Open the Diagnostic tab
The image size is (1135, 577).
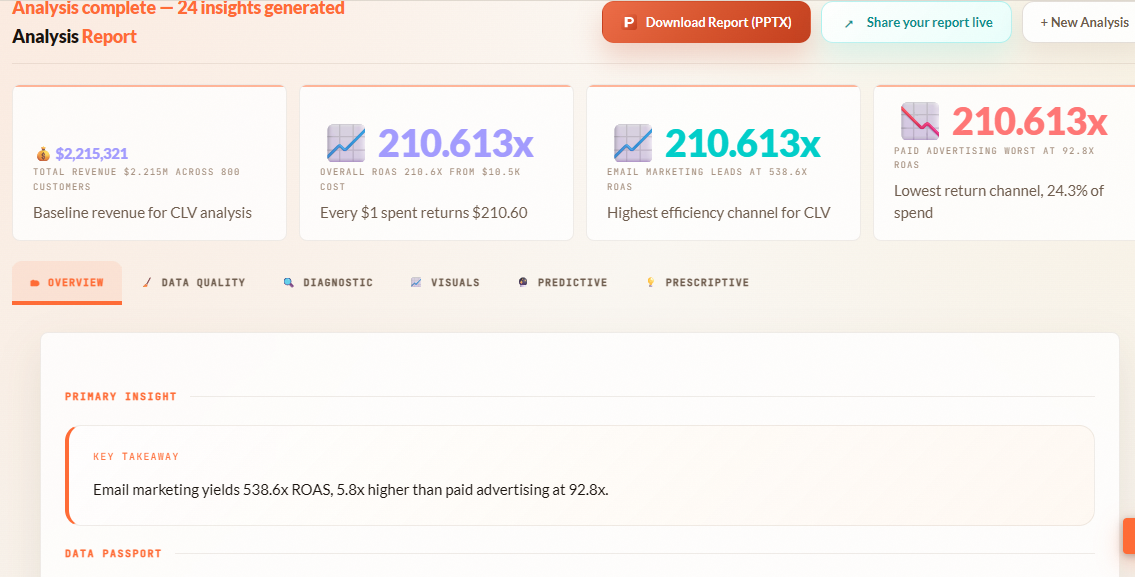[x=328, y=282]
